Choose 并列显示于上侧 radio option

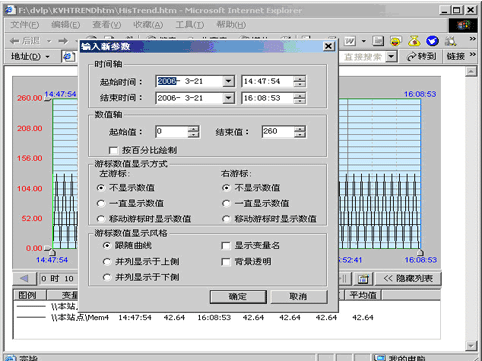pos(107,262)
